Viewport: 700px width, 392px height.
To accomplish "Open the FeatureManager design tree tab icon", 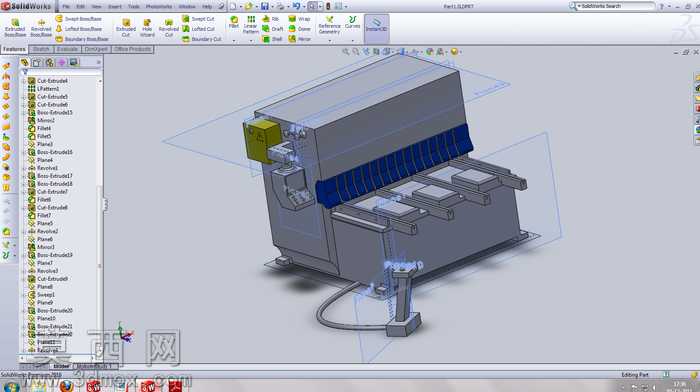I will [x=25, y=63].
